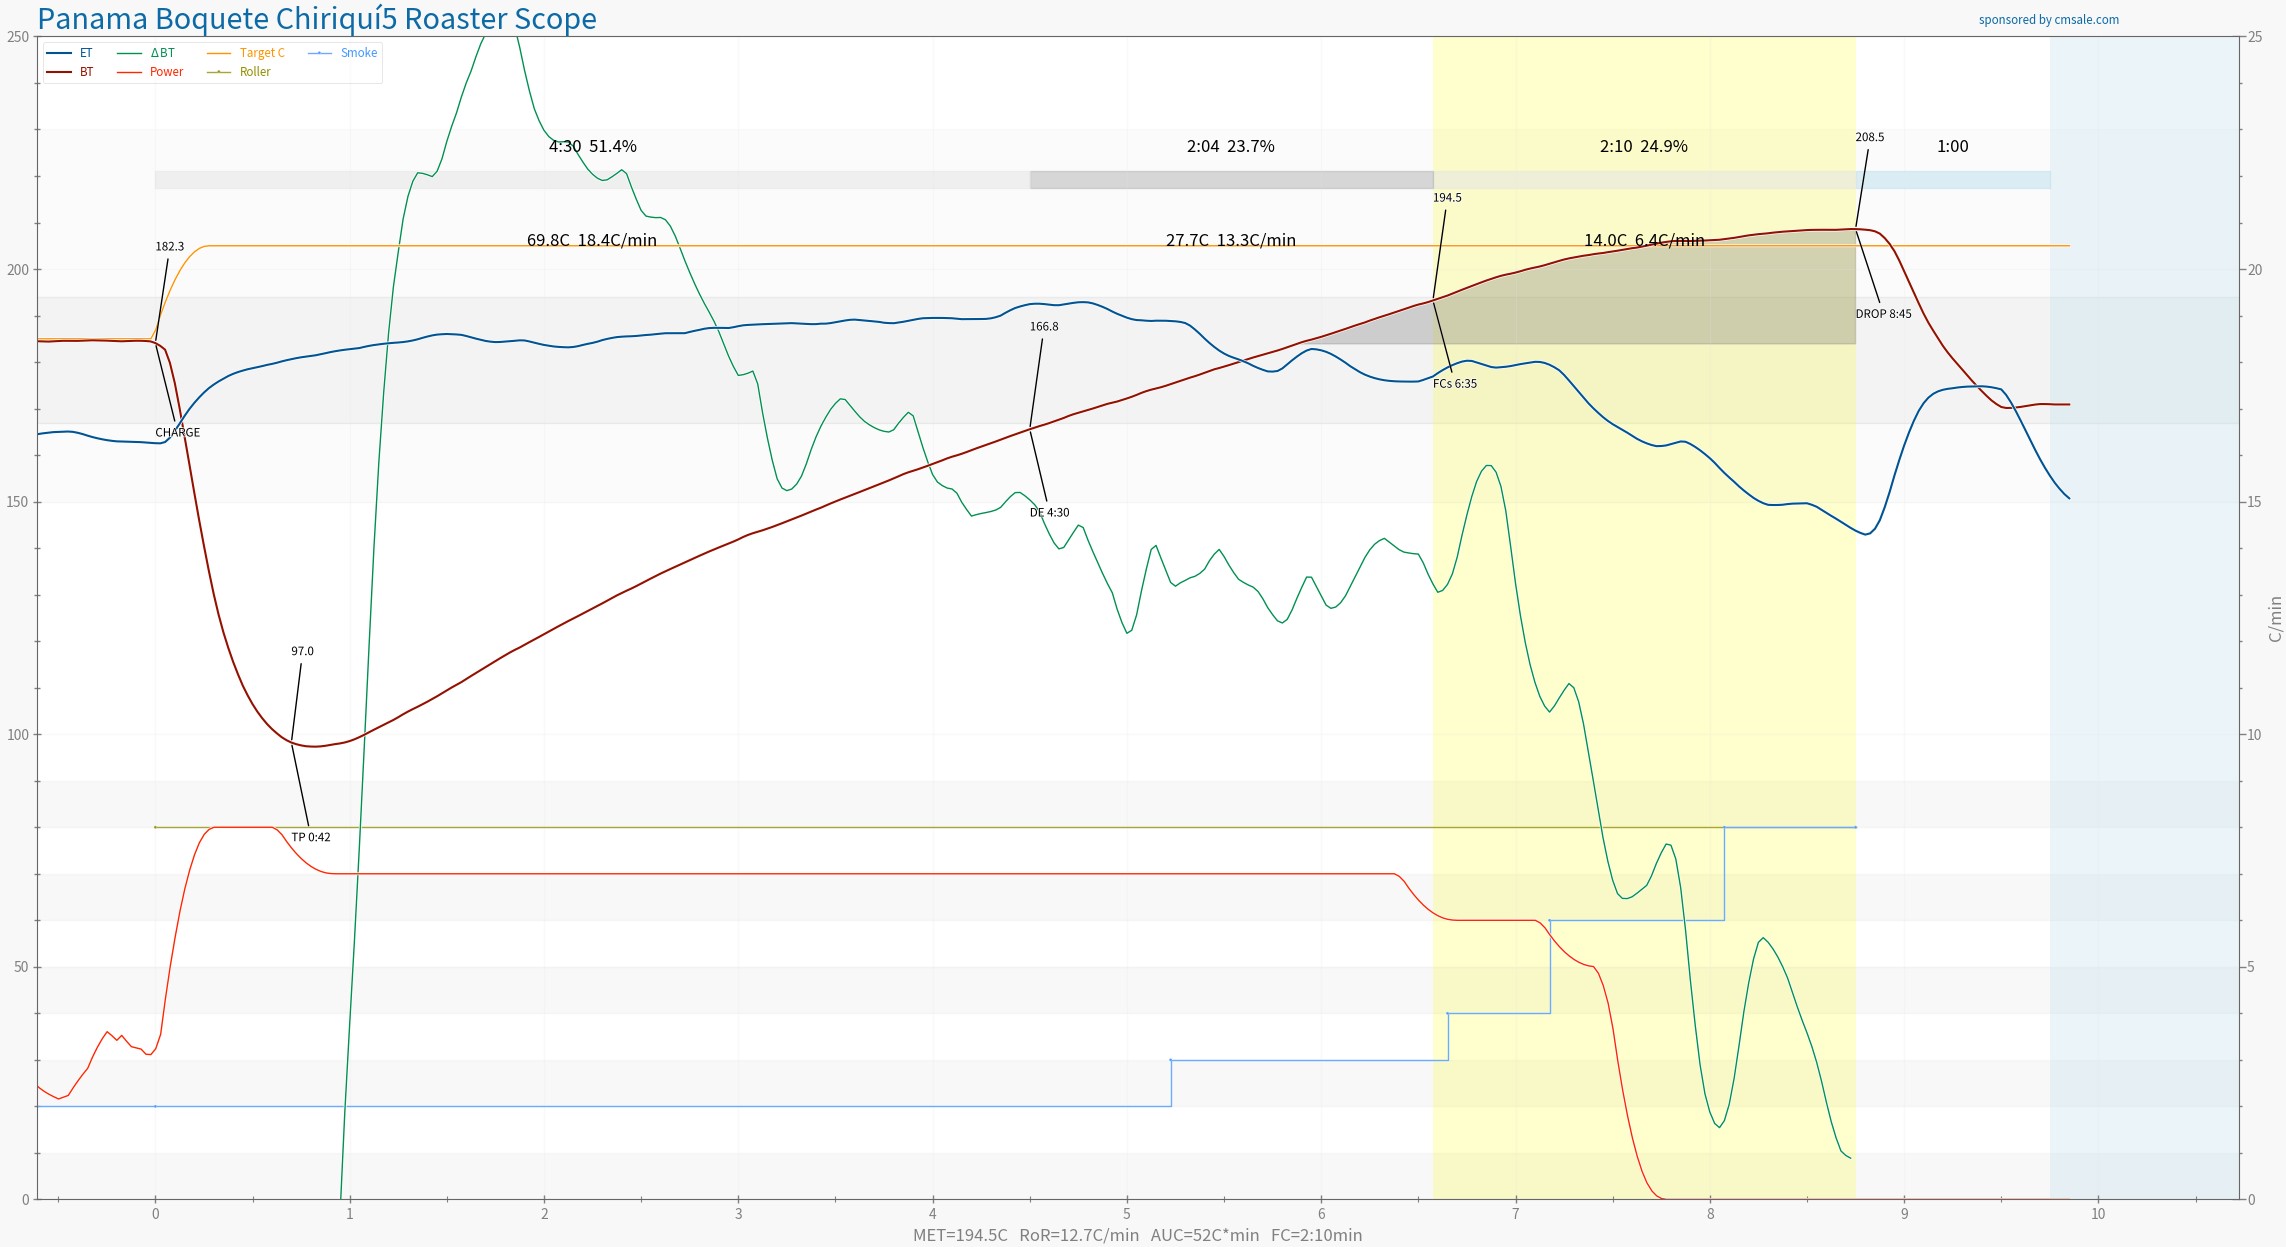Select the DROP 8:45 event label
The height and width of the screenshot is (1247, 2286).
1883,314
